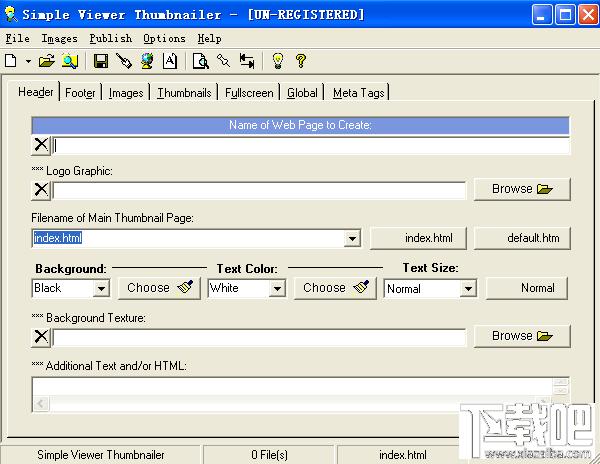The height and width of the screenshot is (464, 600).
Task: Browse for a Logo Graphic file
Action: point(522,189)
